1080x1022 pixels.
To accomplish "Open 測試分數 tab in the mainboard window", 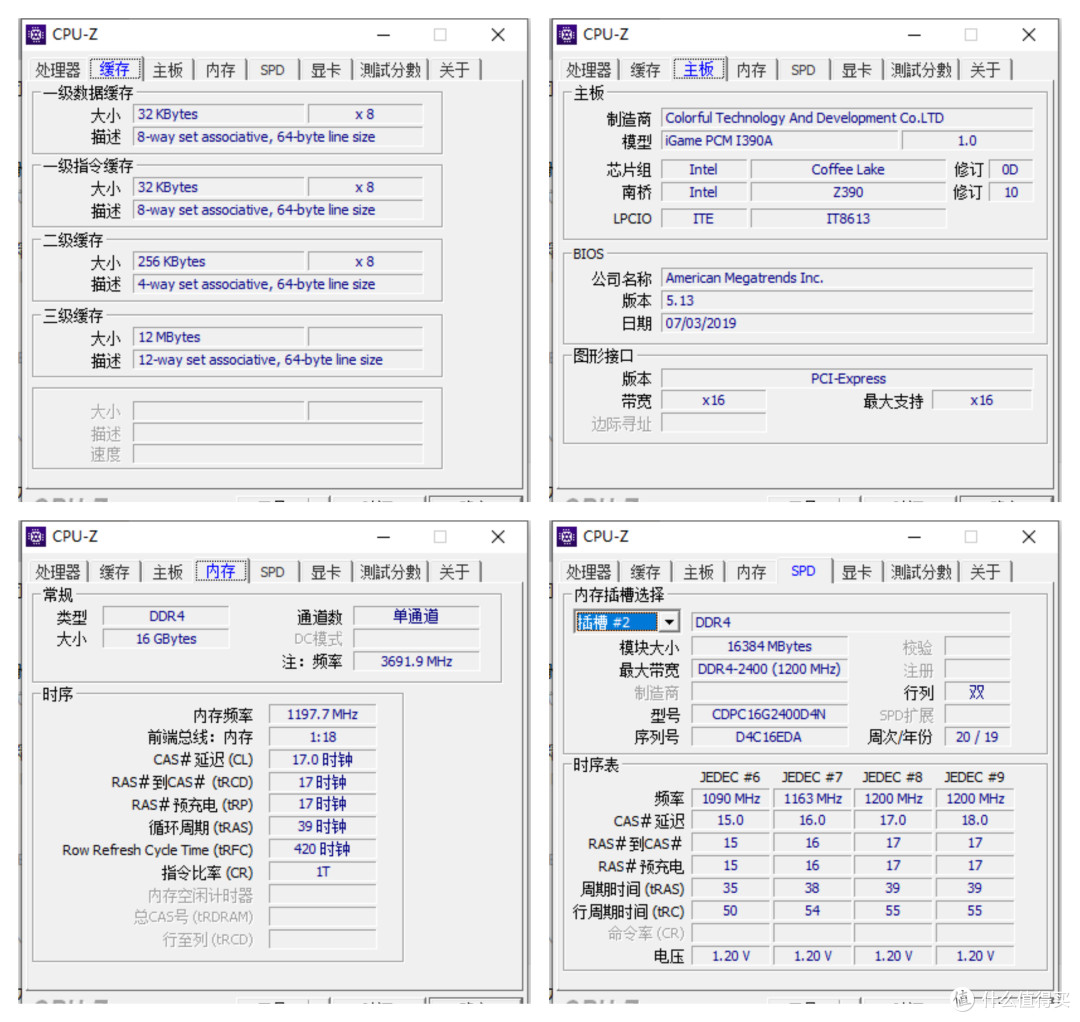I will click(x=922, y=70).
